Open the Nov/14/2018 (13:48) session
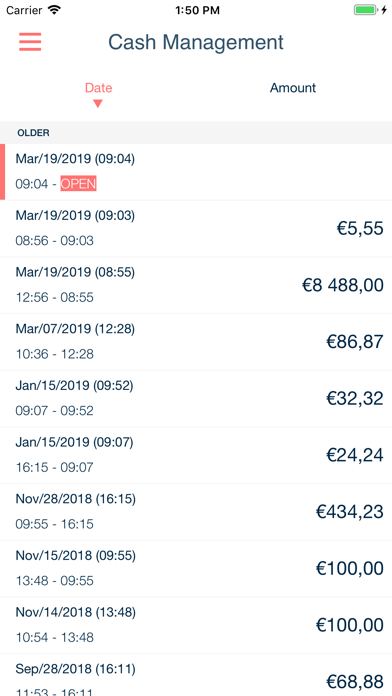The width and height of the screenshot is (392, 696). (x=196, y=625)
